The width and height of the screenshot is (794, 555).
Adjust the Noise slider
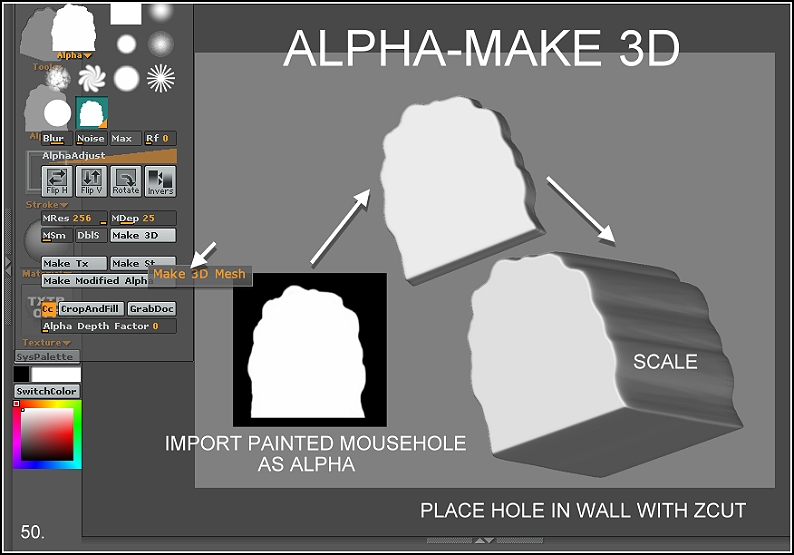[x=92, y=139]
